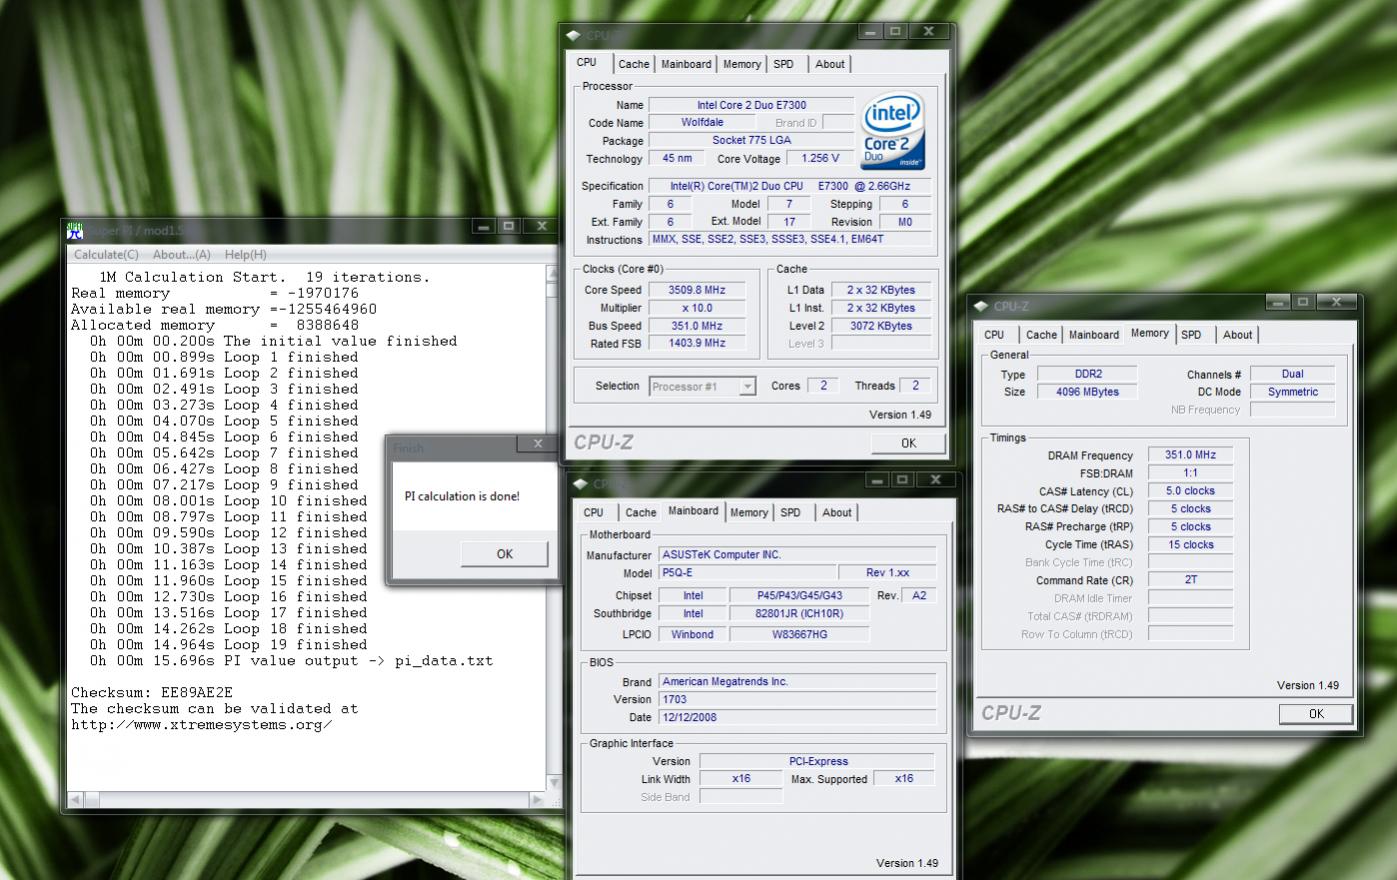The image size is (1397, 880).
Task: Click Manufacturer field ASUSTeK Computer INC.
Action: pyautogui.click(x=797, y=555)
